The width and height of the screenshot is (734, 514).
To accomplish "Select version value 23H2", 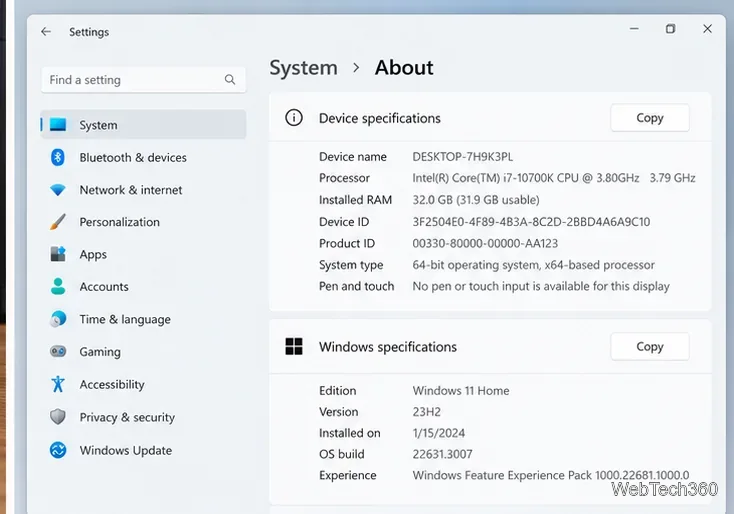I will pos(426,411).
